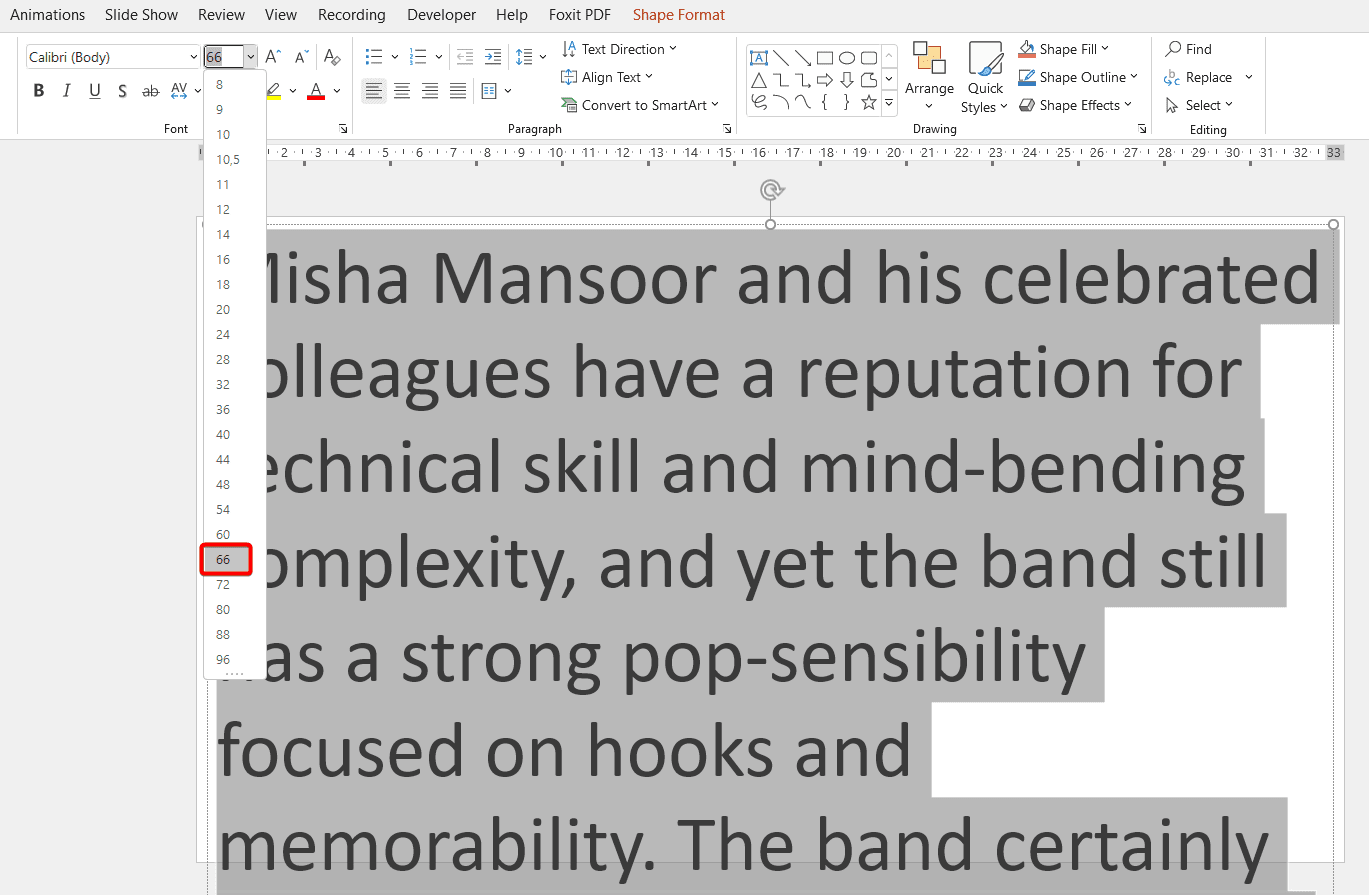
Task: Toggle text shadow button
Action: (123, 91)
